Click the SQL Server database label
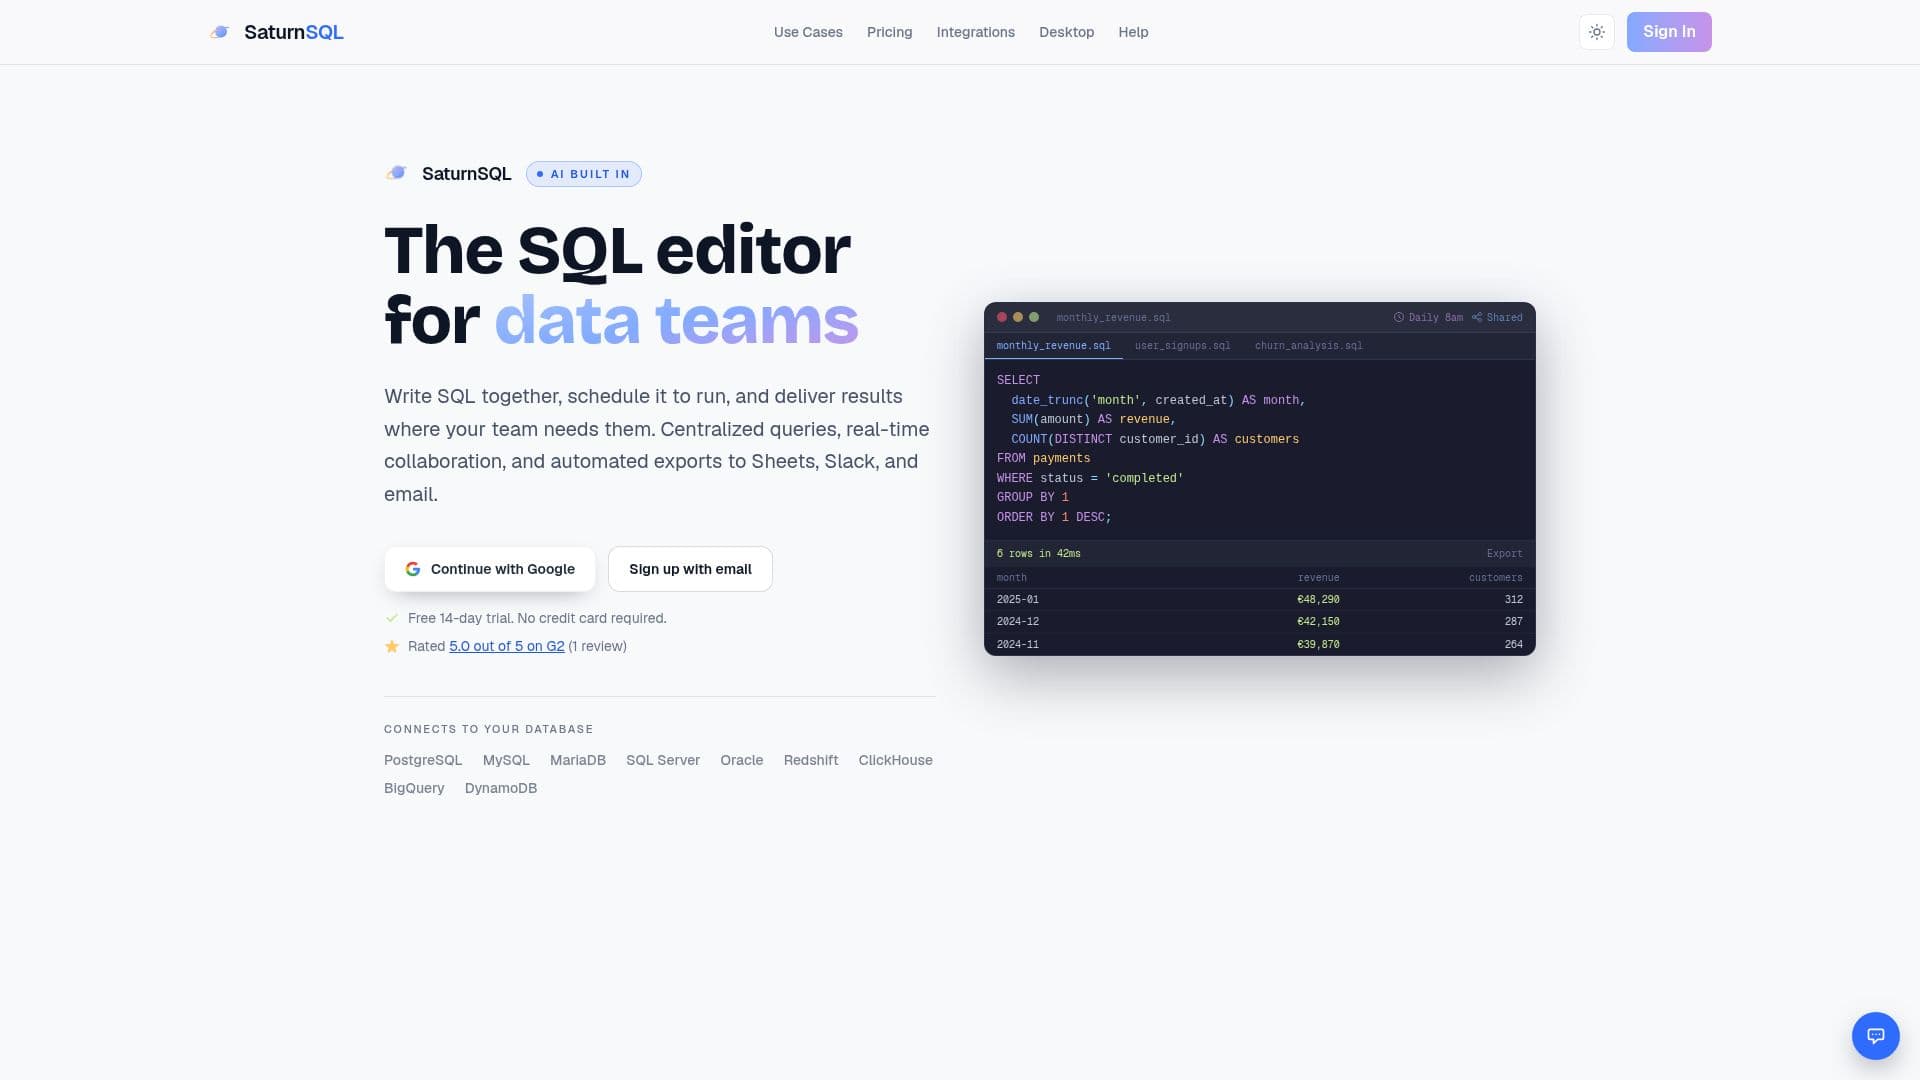The image size is (1920, 1080). 663,760
